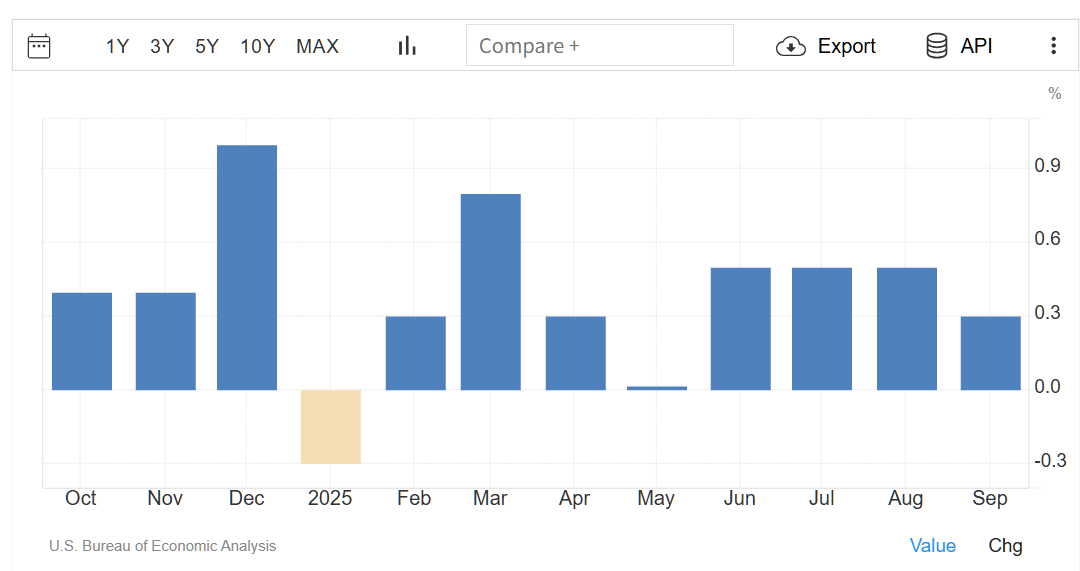Show the 10Y time range
1080x571 pixels.
[257, 46]
